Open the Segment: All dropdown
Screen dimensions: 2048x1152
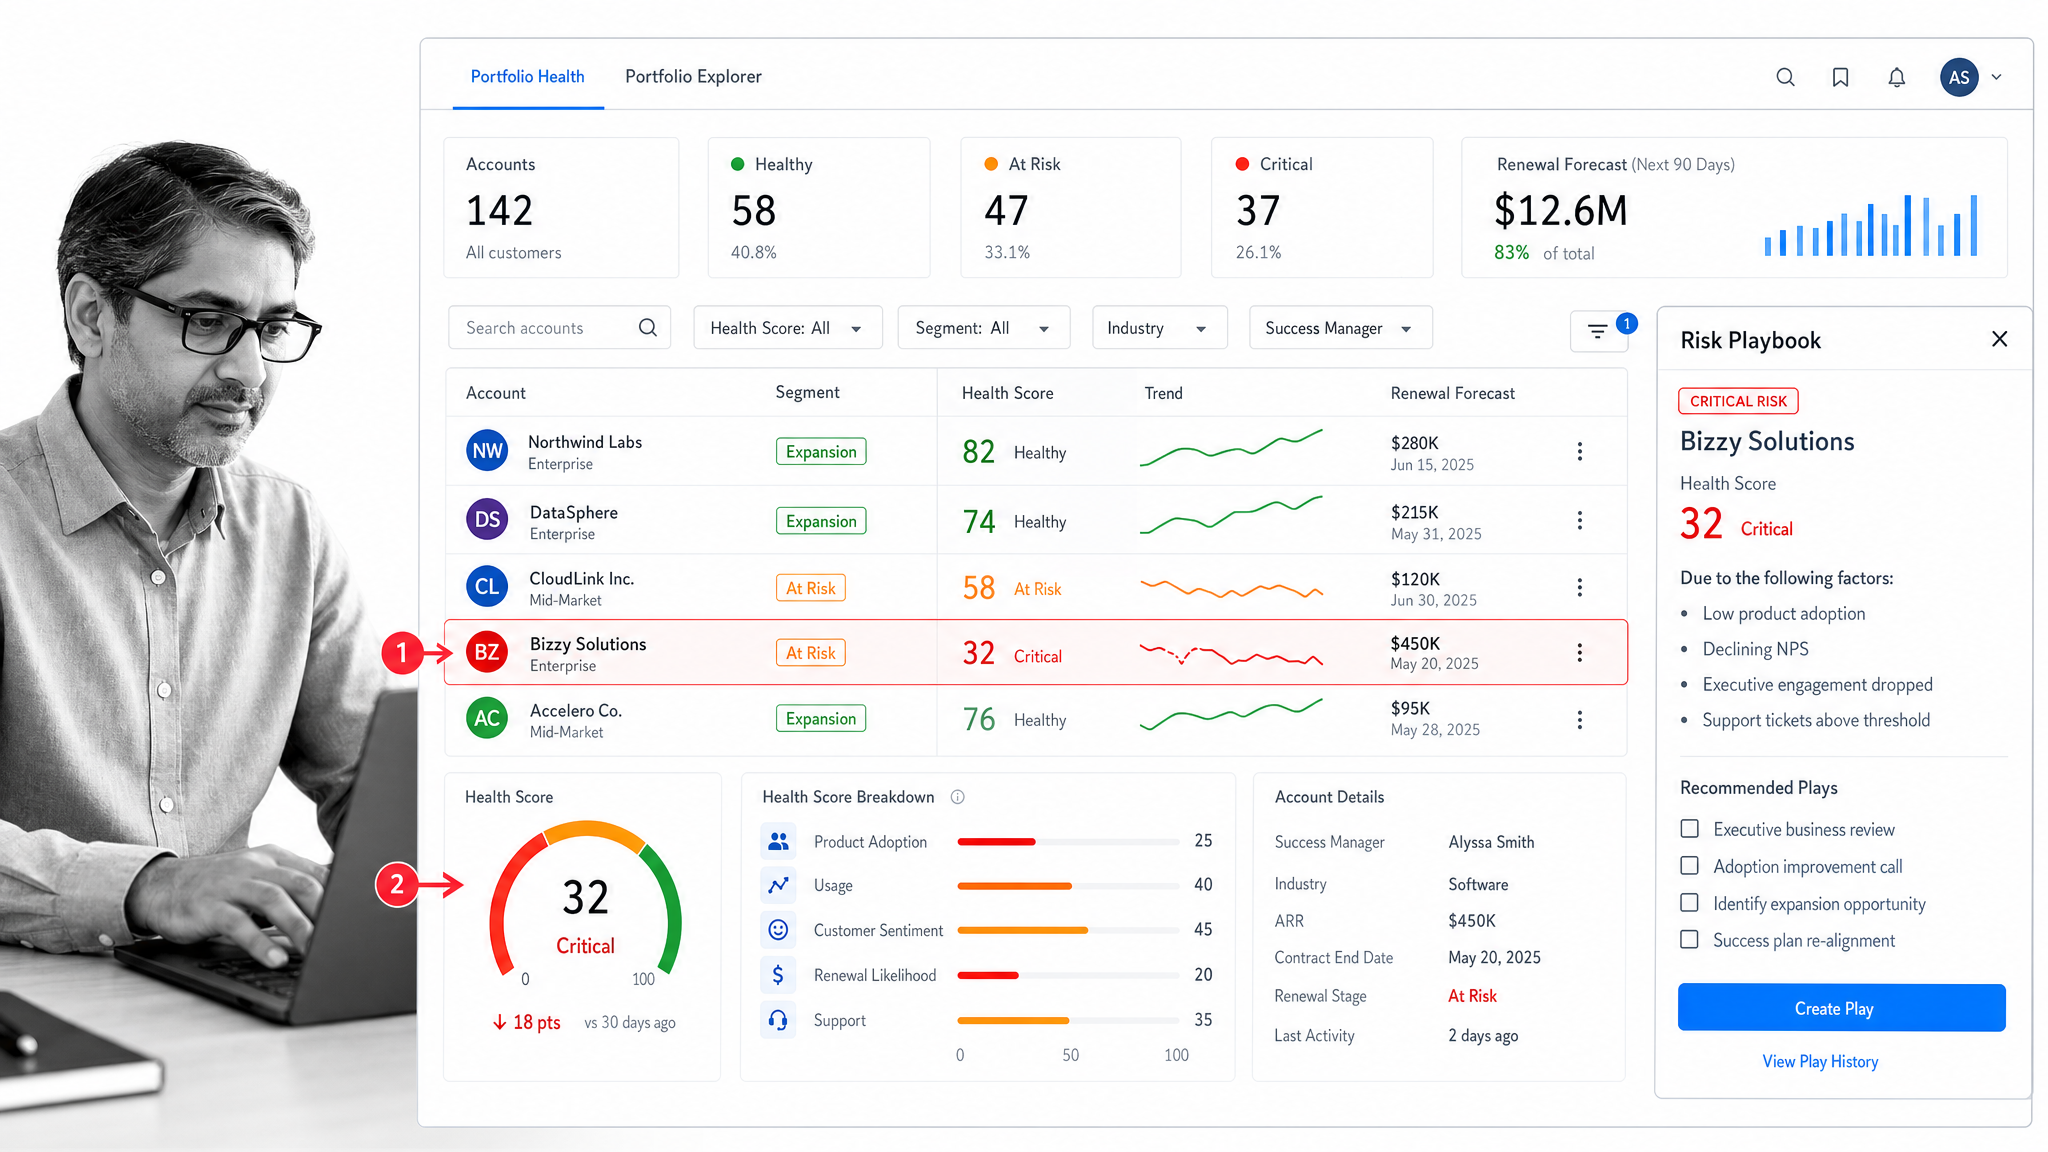984,328
